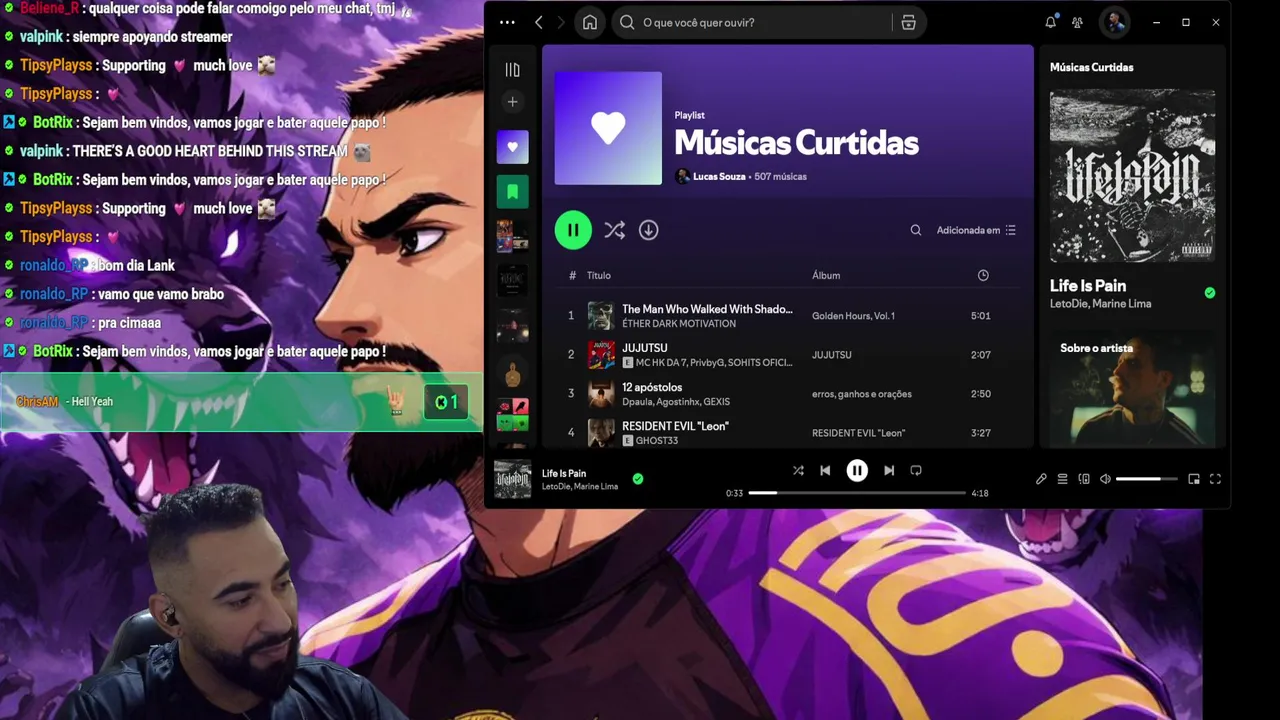Open the Lucas Souza profile link
Screen dimensions: 1280x720
(x=719, y=176)
